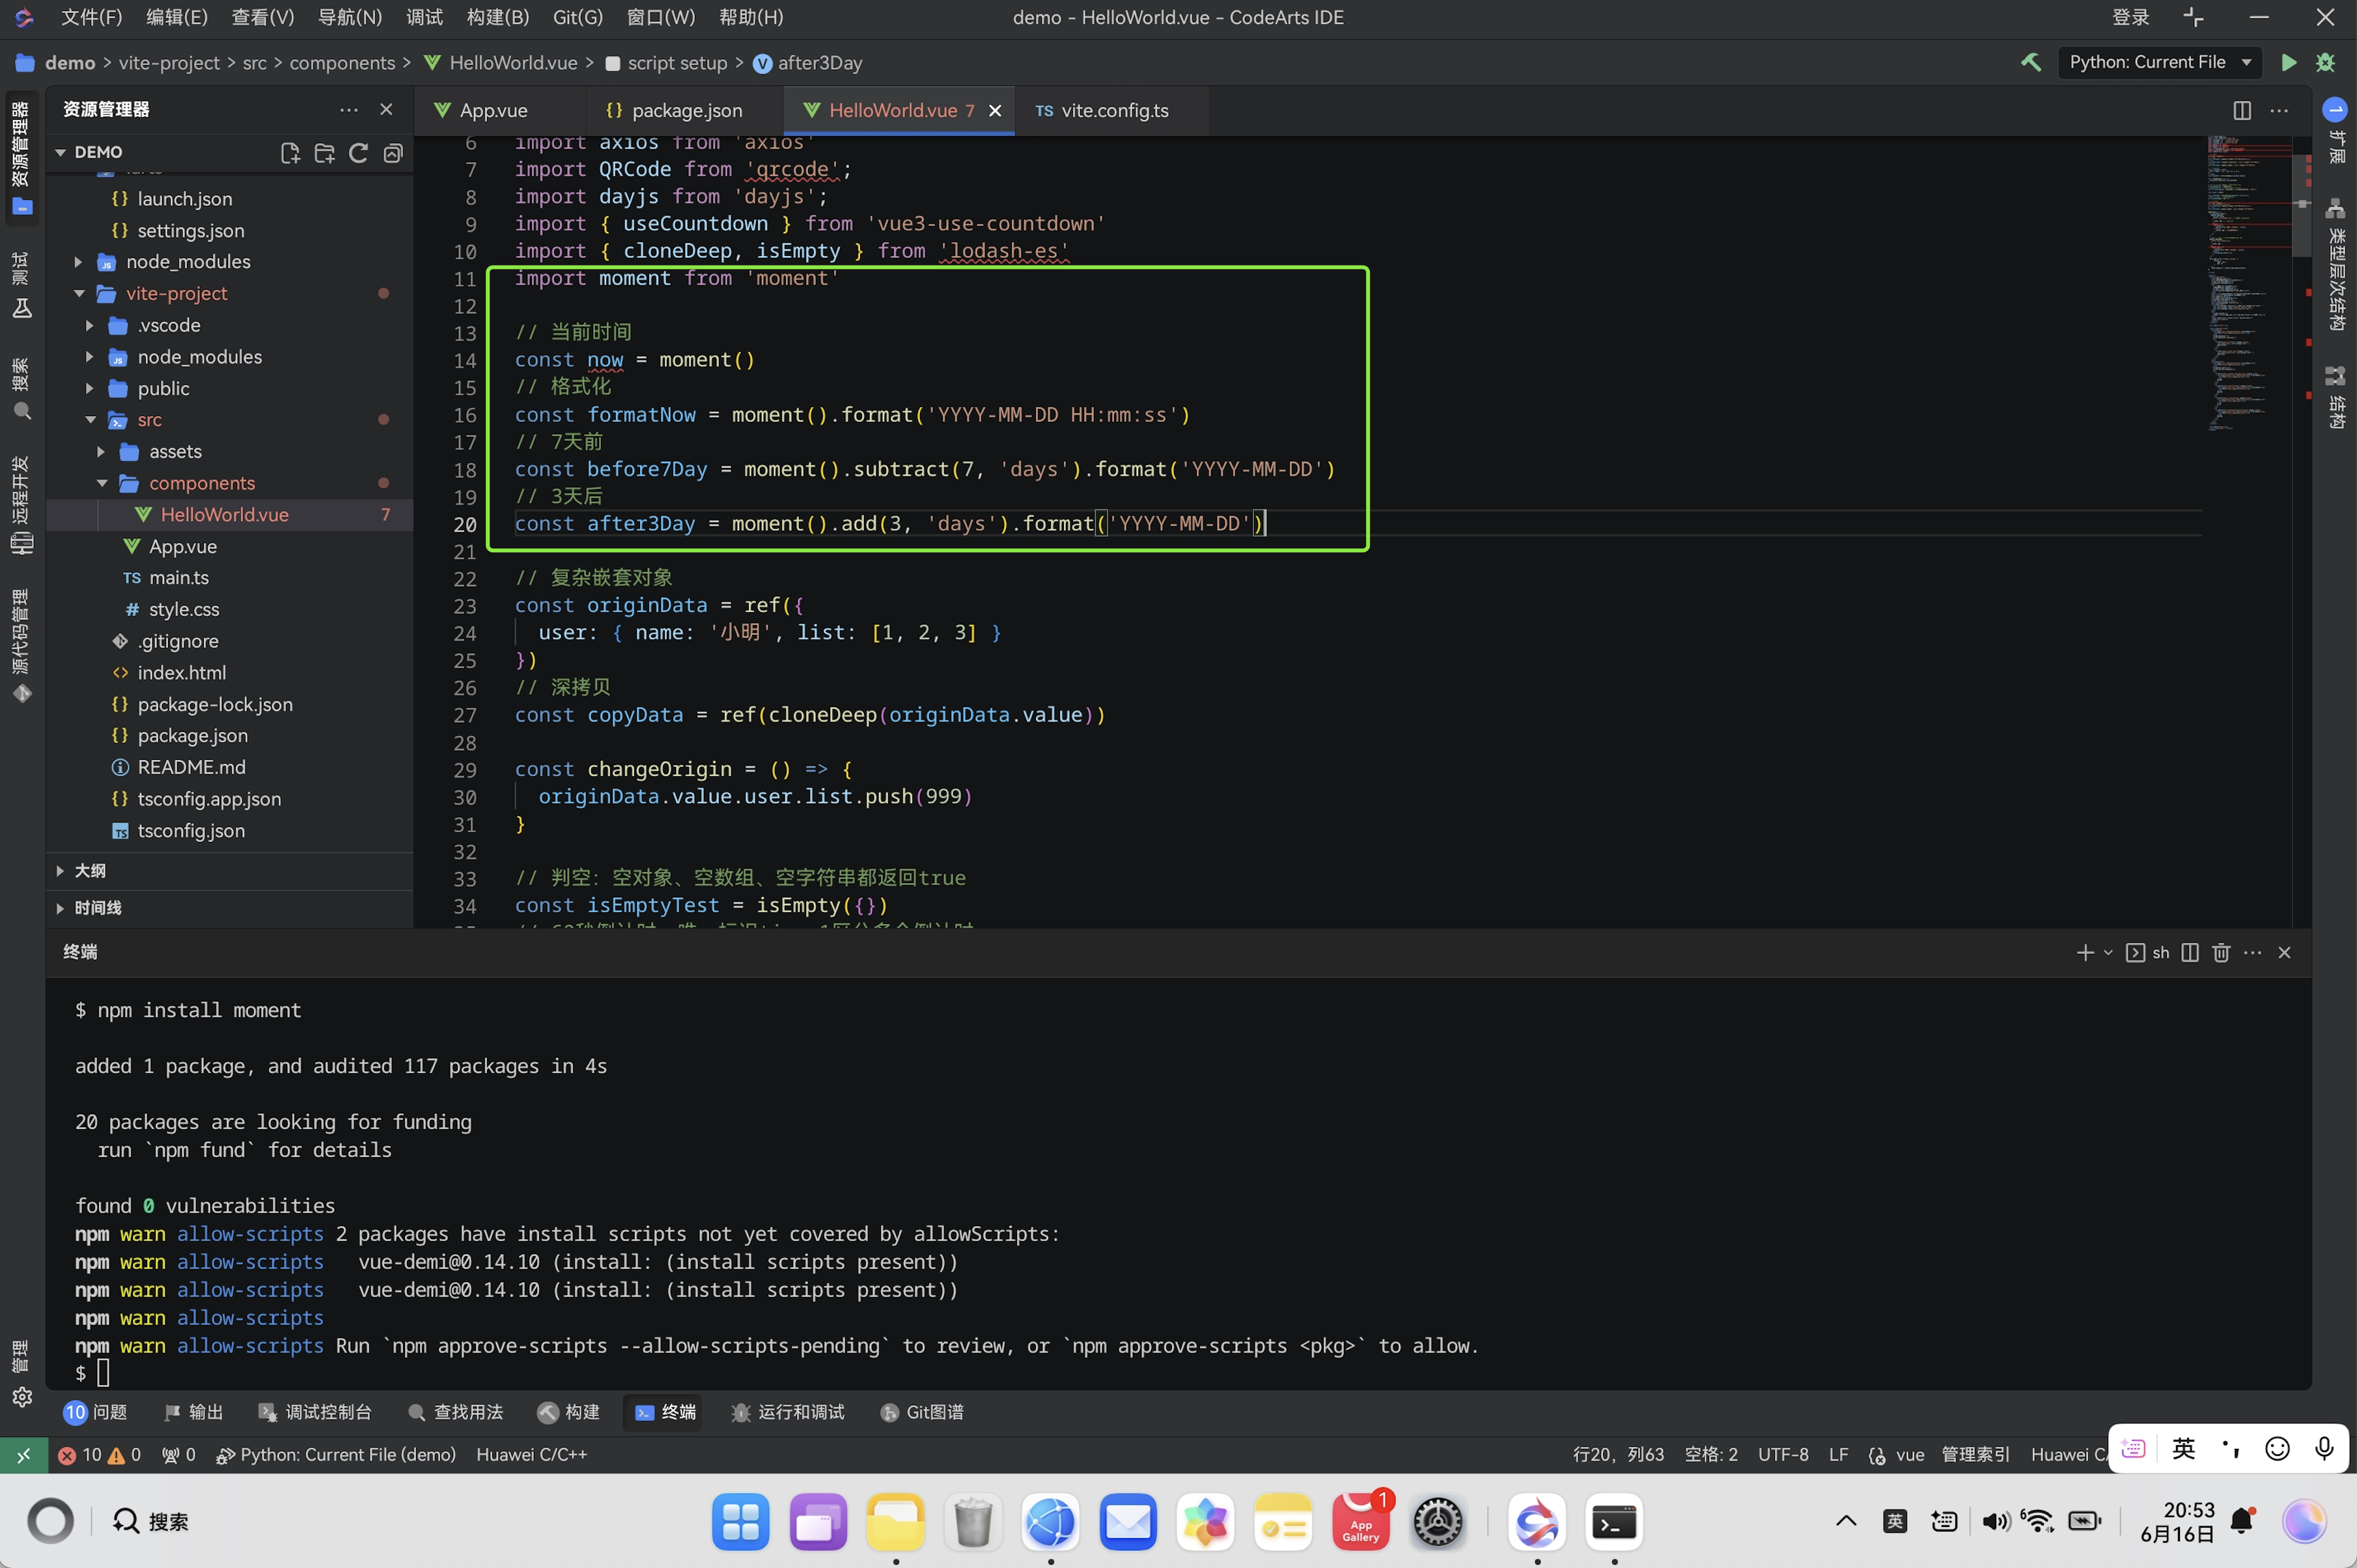Open the source control sidebar view

22,646
